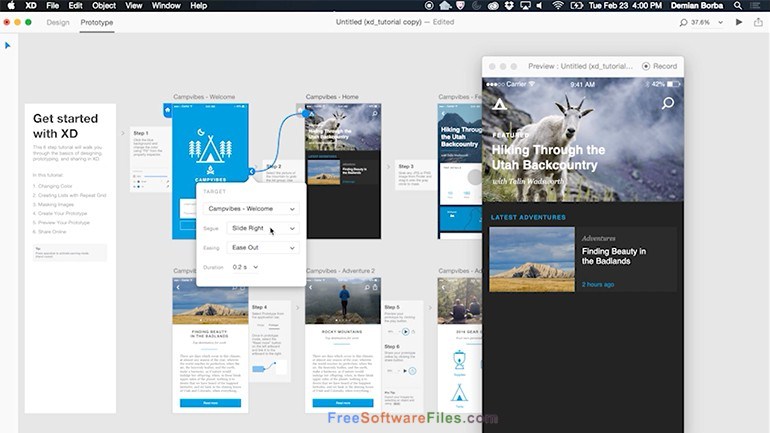Click the Play preview button
Viewport: 770px width, 433px height.
click(x=739, y=22)
